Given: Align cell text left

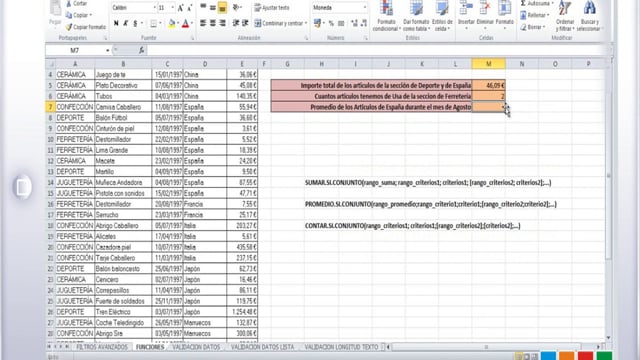Looking at the screenshot, I should point(203,23).
